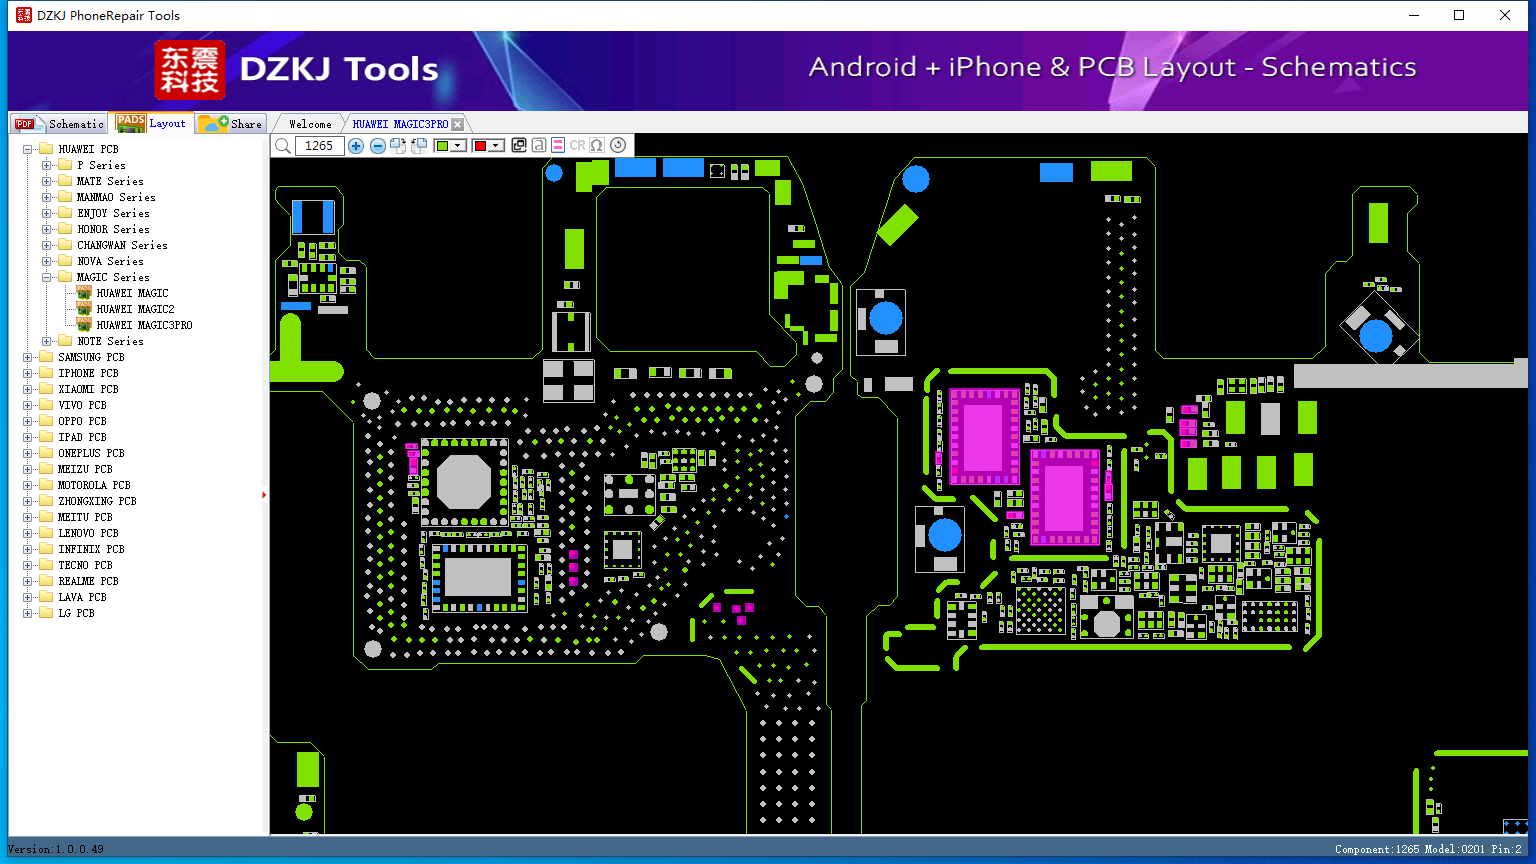Select the Welcome document tab
The height and width of the screenshot is (864, 1536).
coord(310,124)
